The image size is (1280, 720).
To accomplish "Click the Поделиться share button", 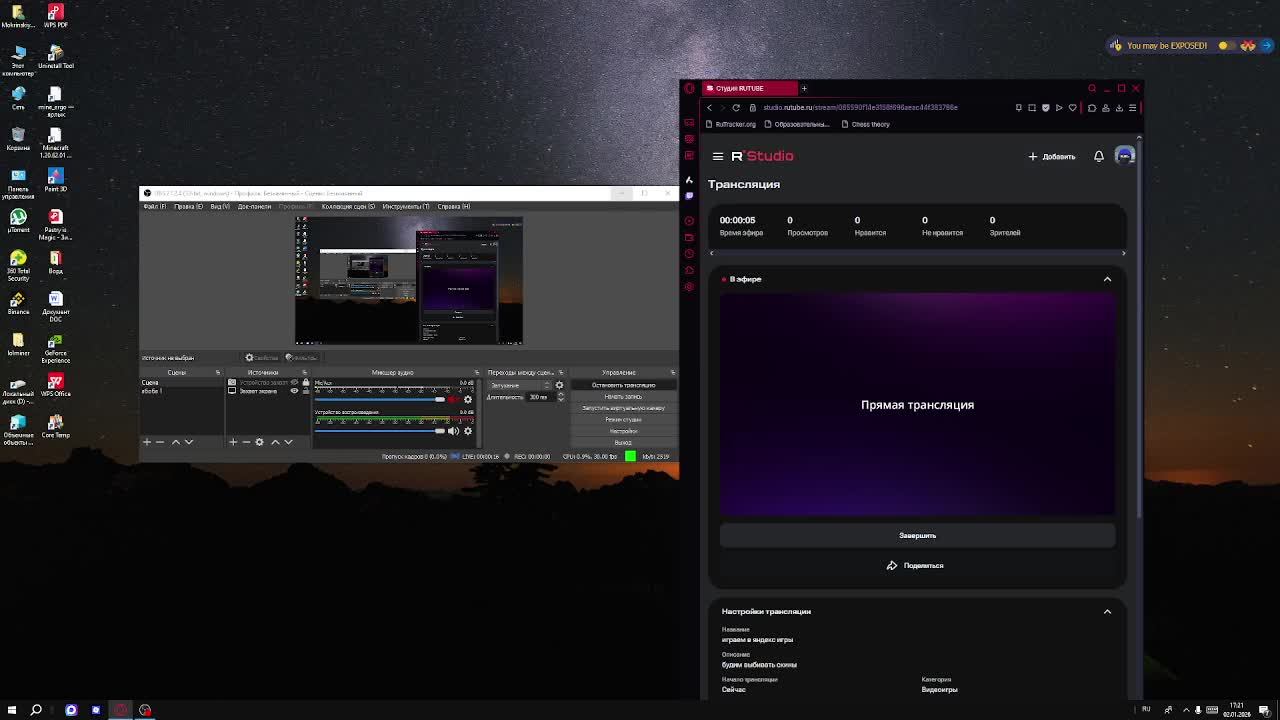I will click(x=915, y=566).
